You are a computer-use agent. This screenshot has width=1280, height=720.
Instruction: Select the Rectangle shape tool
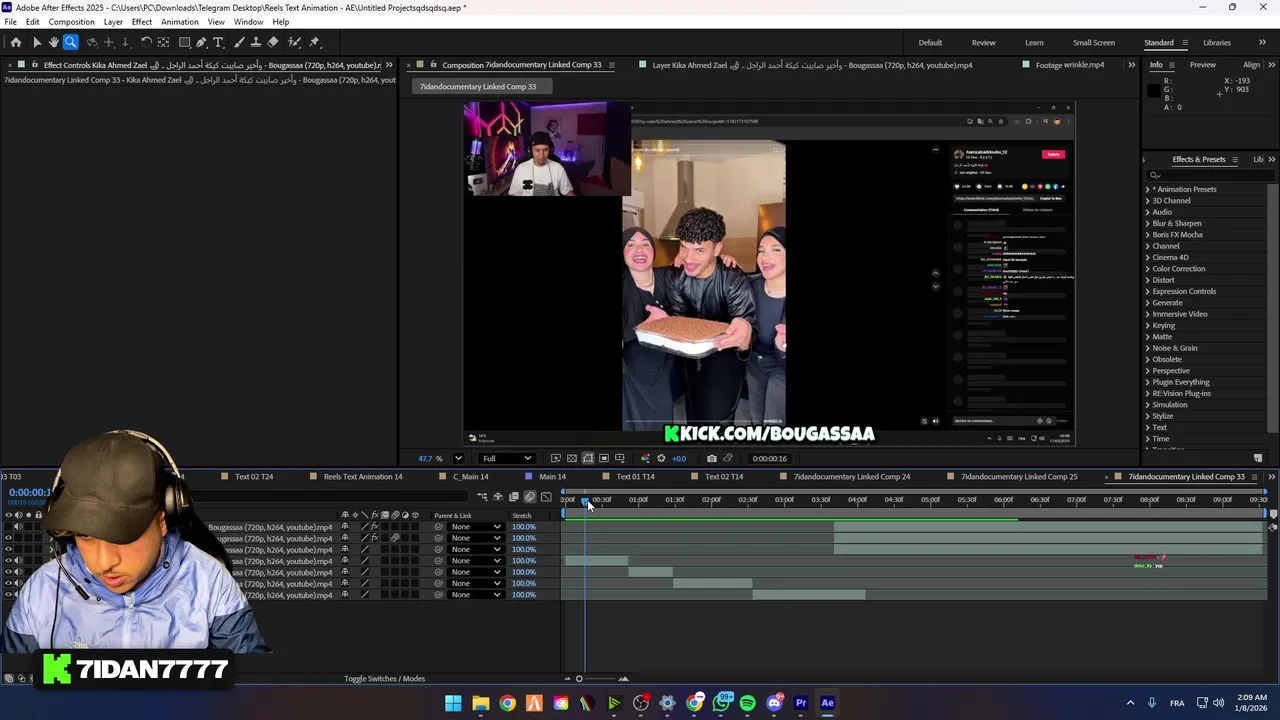185,42
